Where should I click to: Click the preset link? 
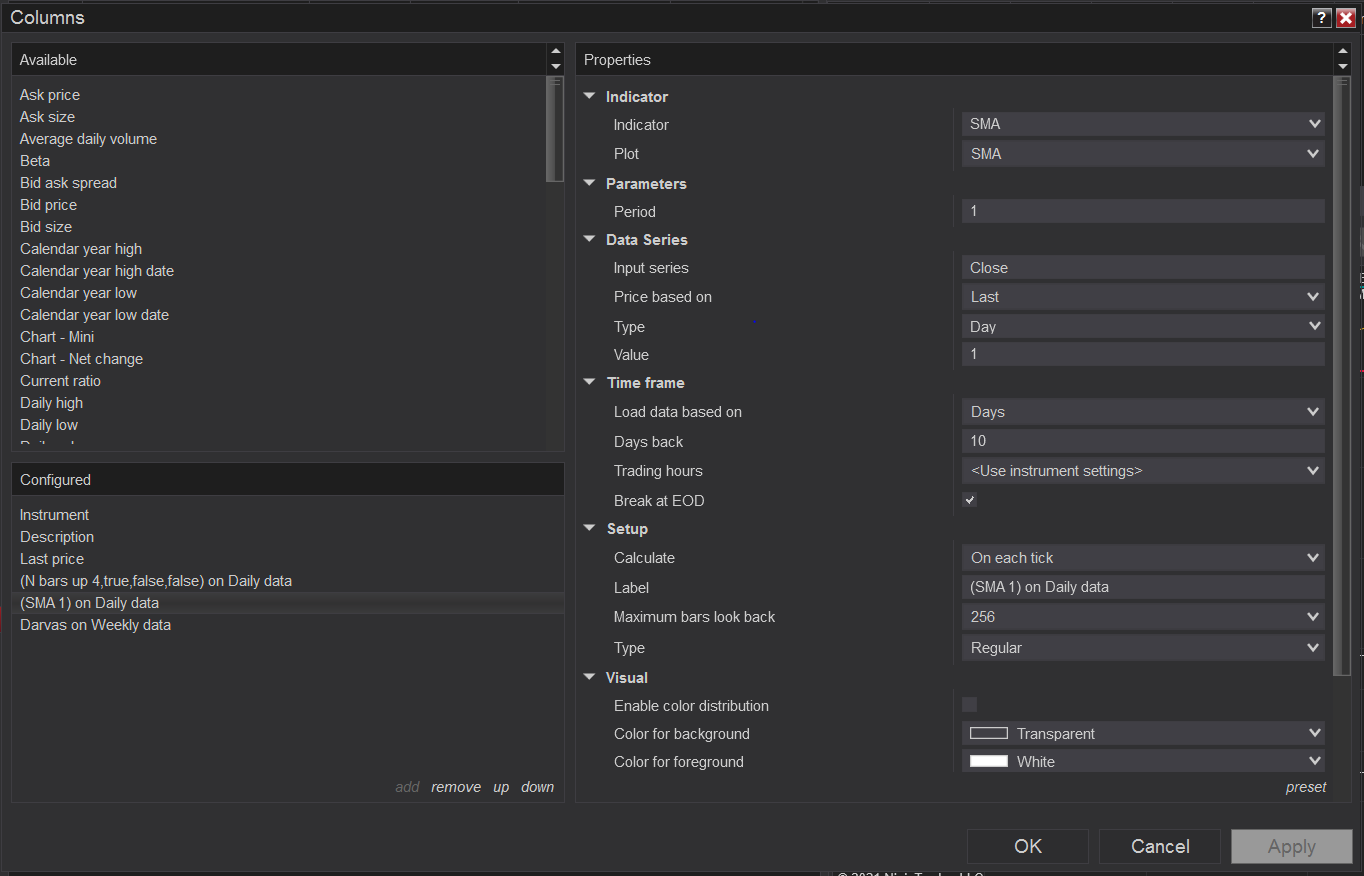tap(1306, 787)
